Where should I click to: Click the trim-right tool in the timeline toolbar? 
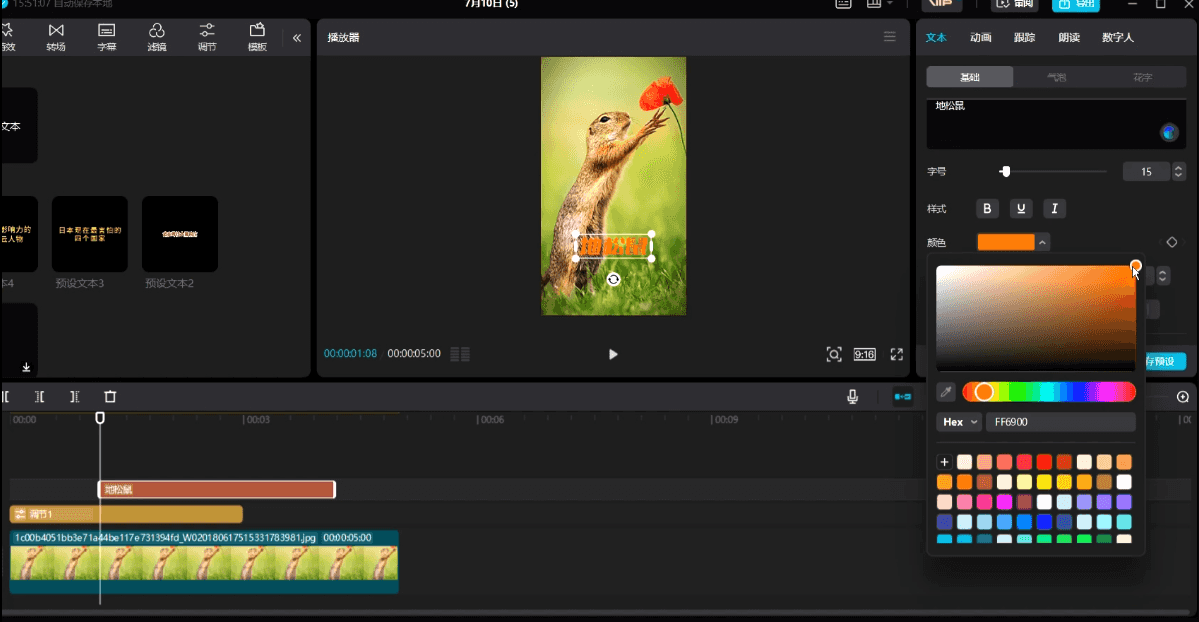pyautogui.click(x=74, y=396)
